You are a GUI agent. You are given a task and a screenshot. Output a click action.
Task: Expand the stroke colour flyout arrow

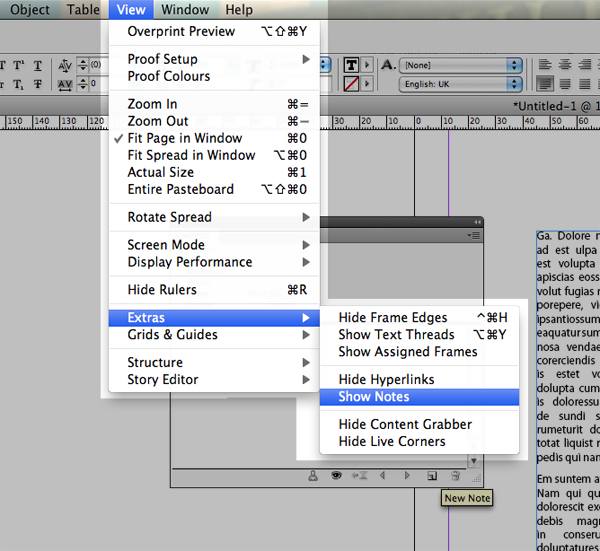[367, 83]
